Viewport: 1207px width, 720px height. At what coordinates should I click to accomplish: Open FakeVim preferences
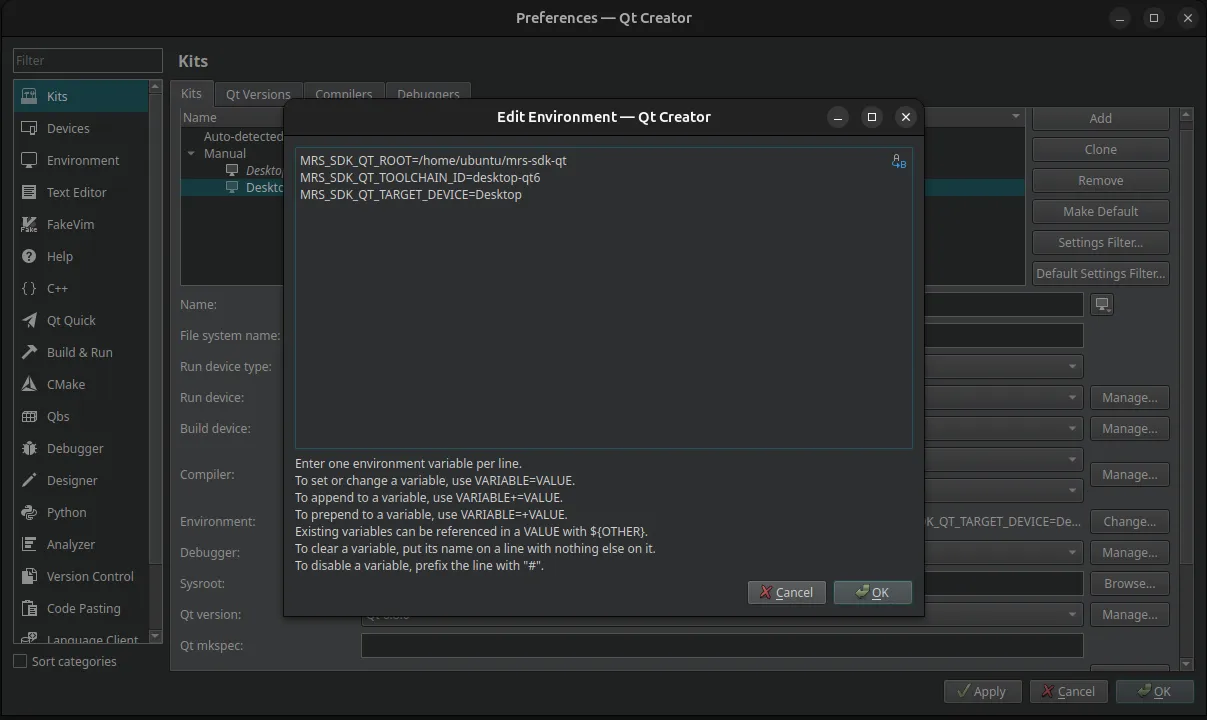point(81,224)
